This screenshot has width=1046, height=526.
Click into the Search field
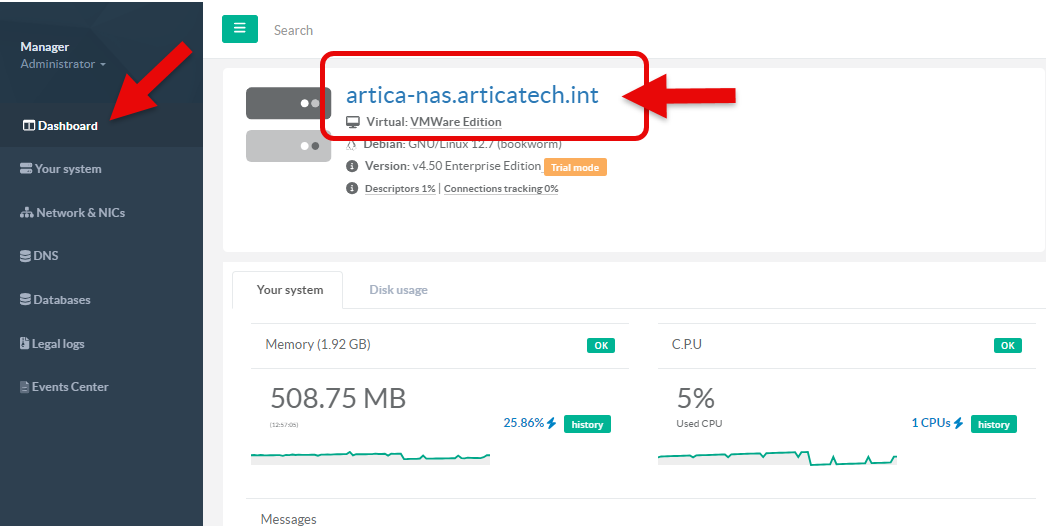(400, 30)
